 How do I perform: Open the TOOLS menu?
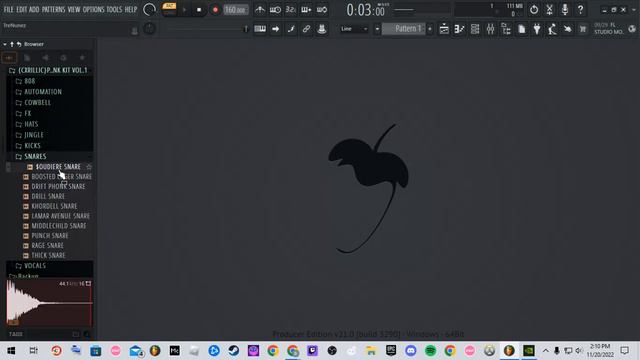[114, 9]
